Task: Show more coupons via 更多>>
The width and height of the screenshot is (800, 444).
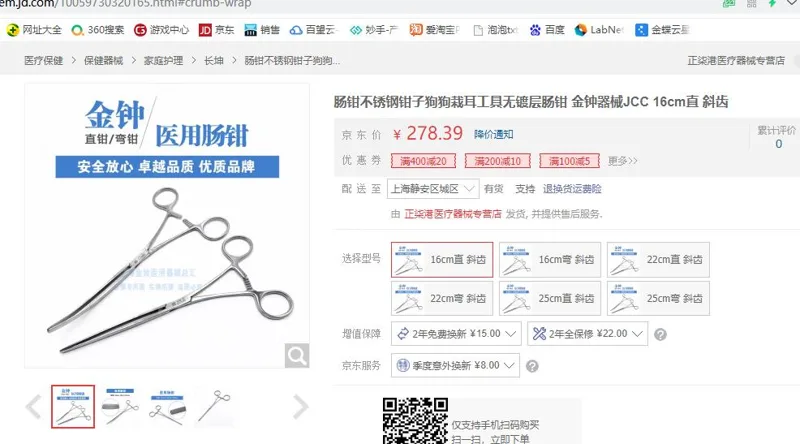Action: click(622, 161)
